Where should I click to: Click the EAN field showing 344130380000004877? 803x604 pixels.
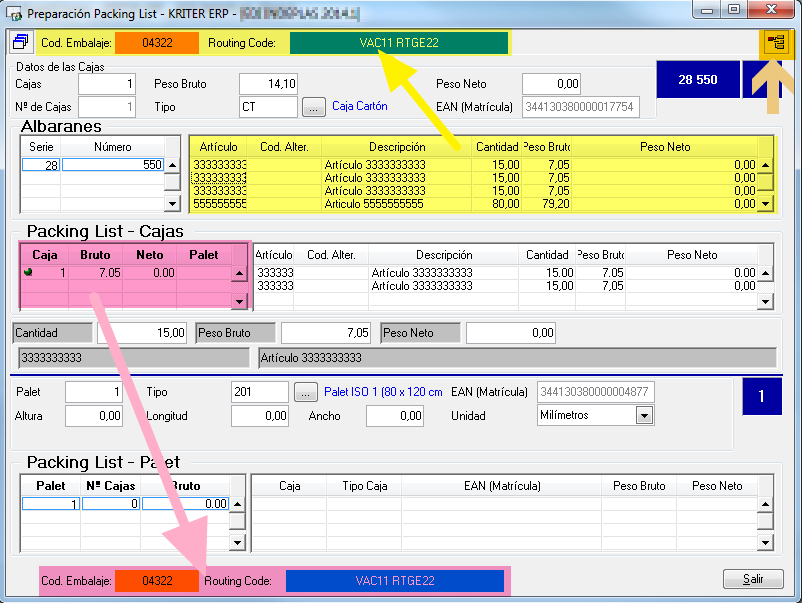pyautogui.click(x=596, y=392)
